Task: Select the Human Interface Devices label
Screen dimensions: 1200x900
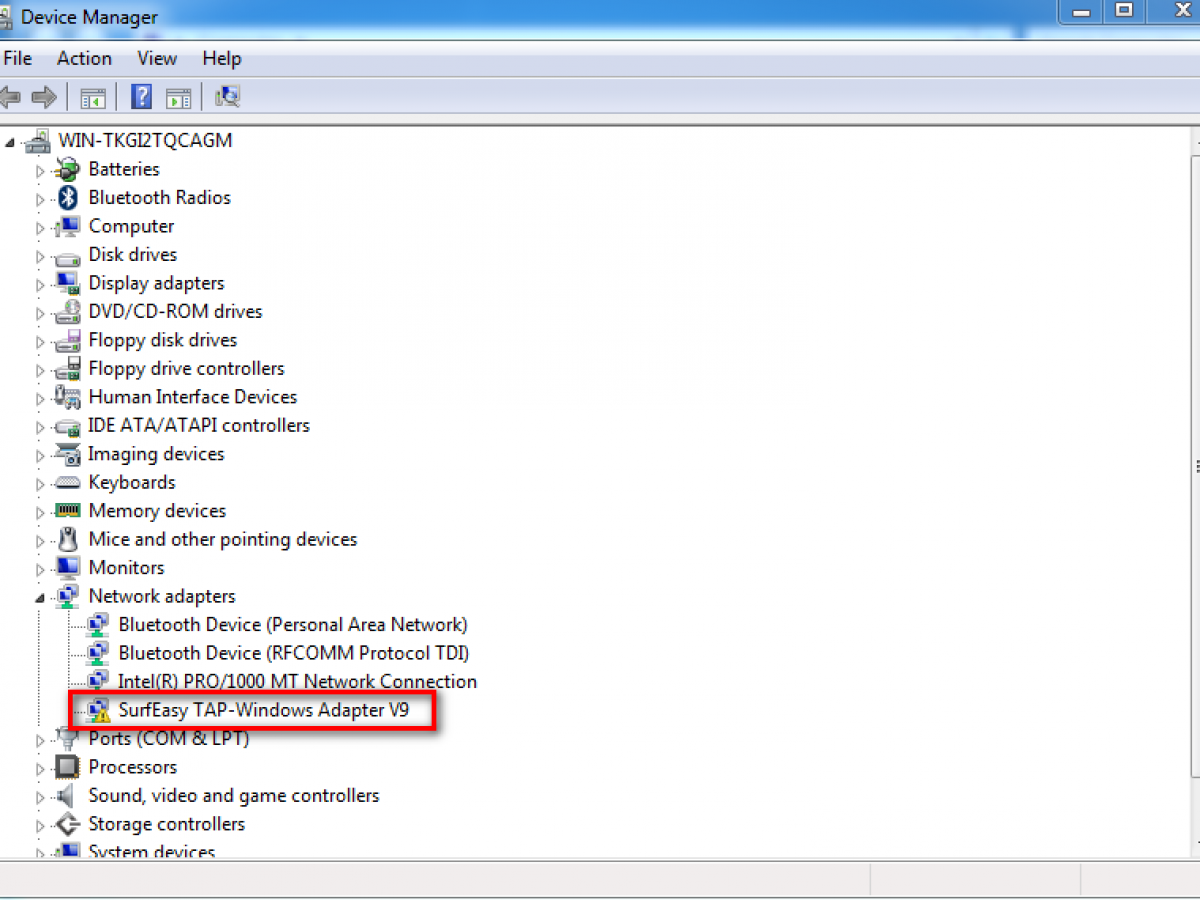Action: pyautogui.click(x=193, y=397)
